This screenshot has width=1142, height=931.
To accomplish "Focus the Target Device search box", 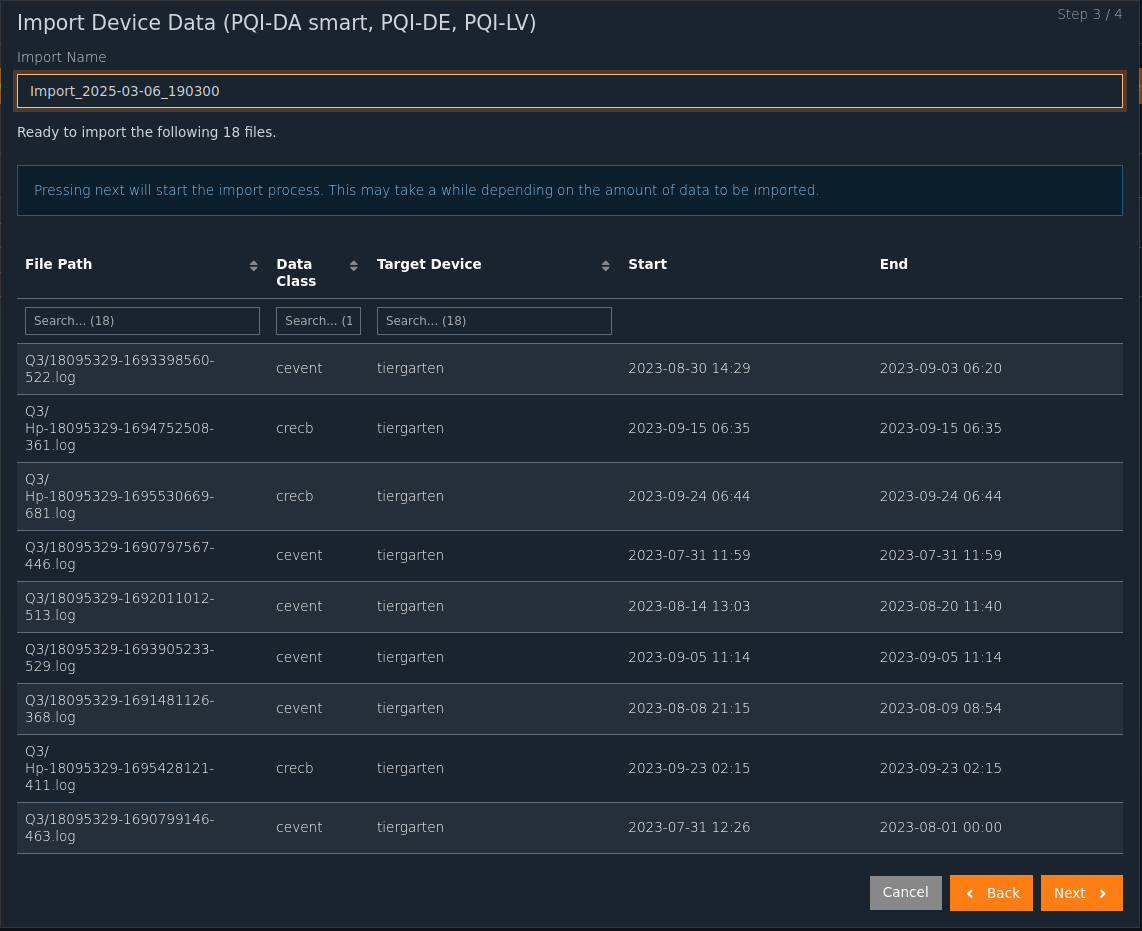I will [494, 321].
